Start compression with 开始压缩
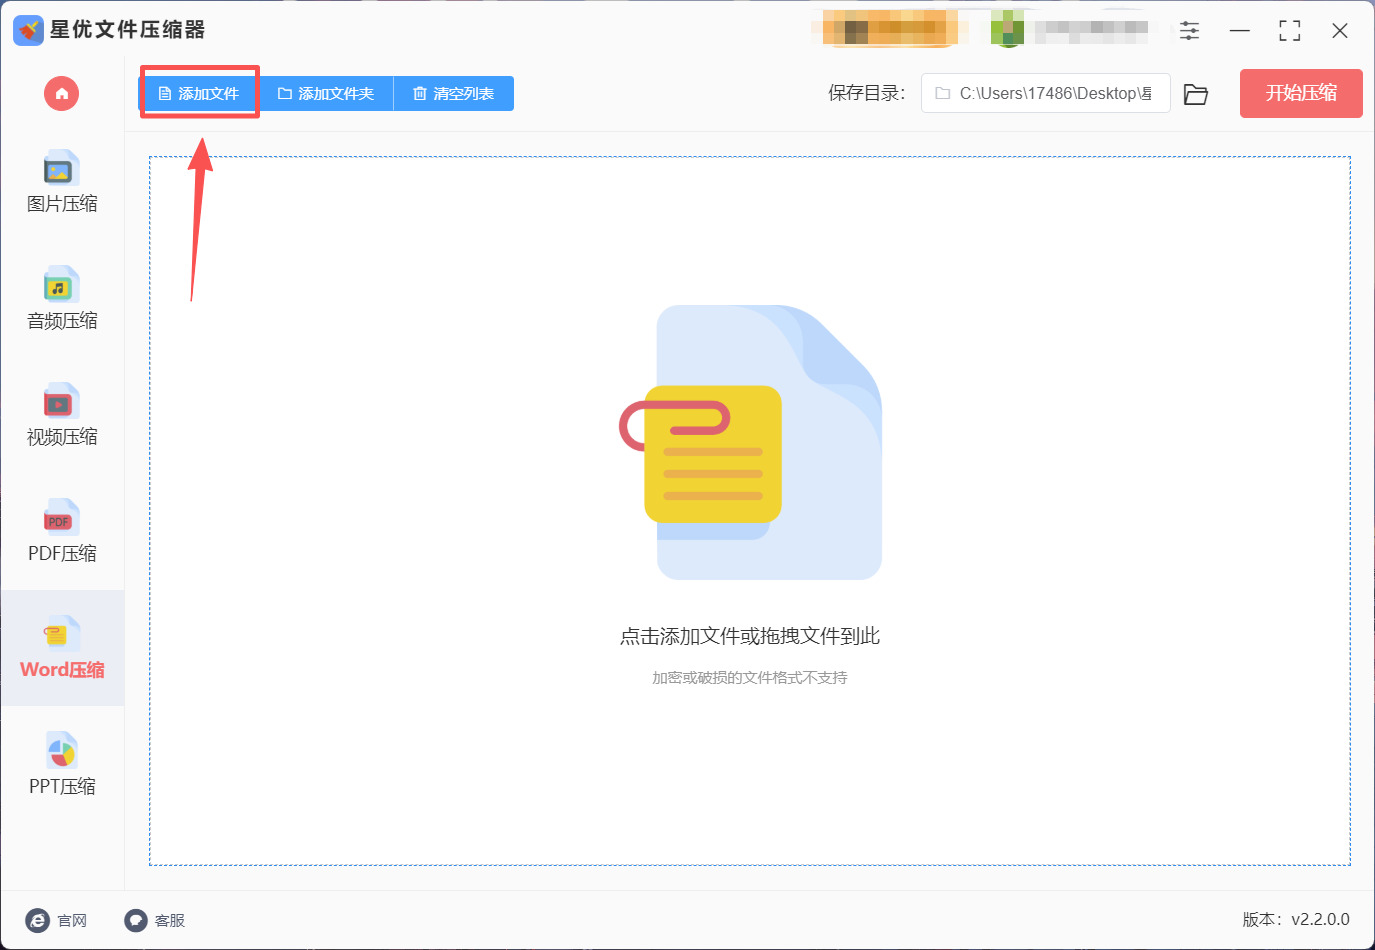 point(1301,93)
